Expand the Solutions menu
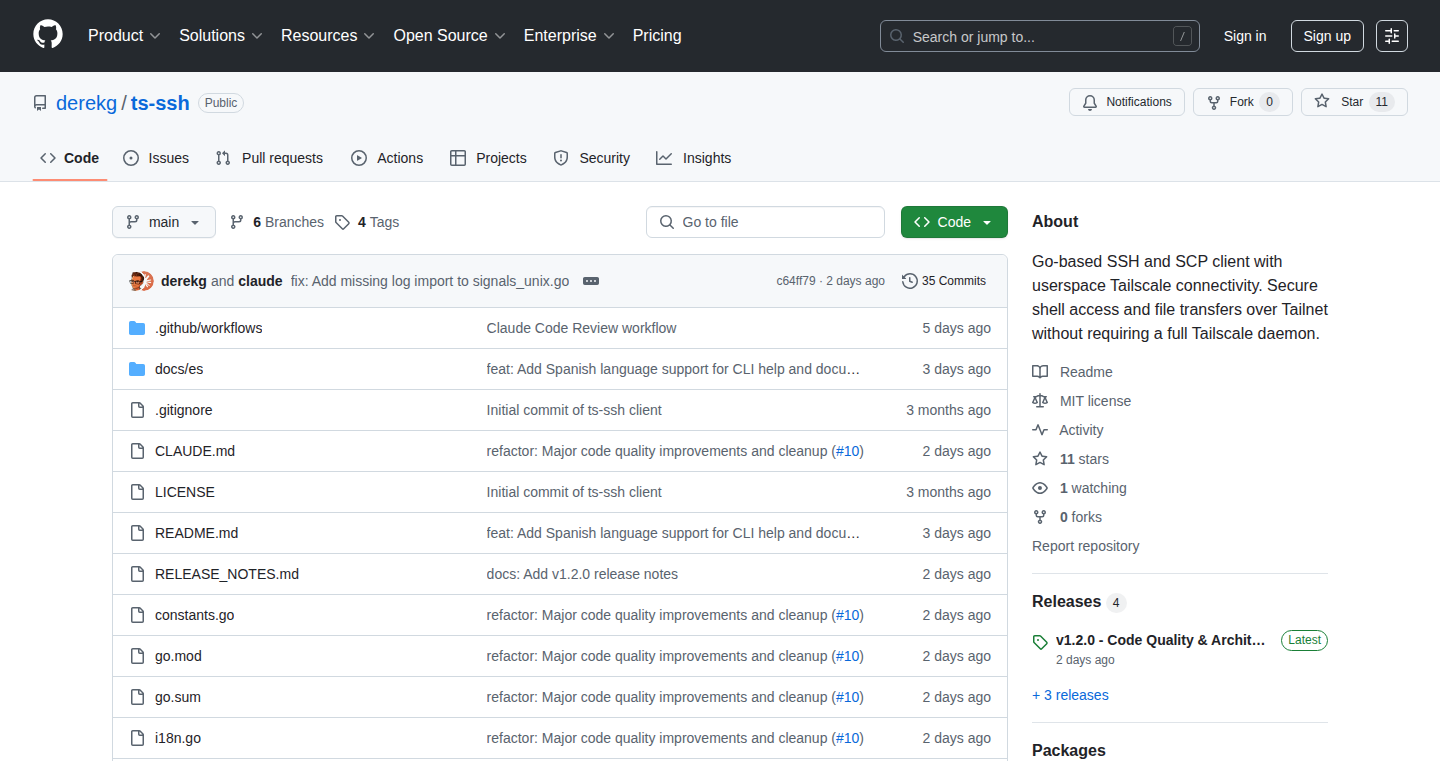The width and height of the screenshot is (1440, 761). [x=221, y=36]
